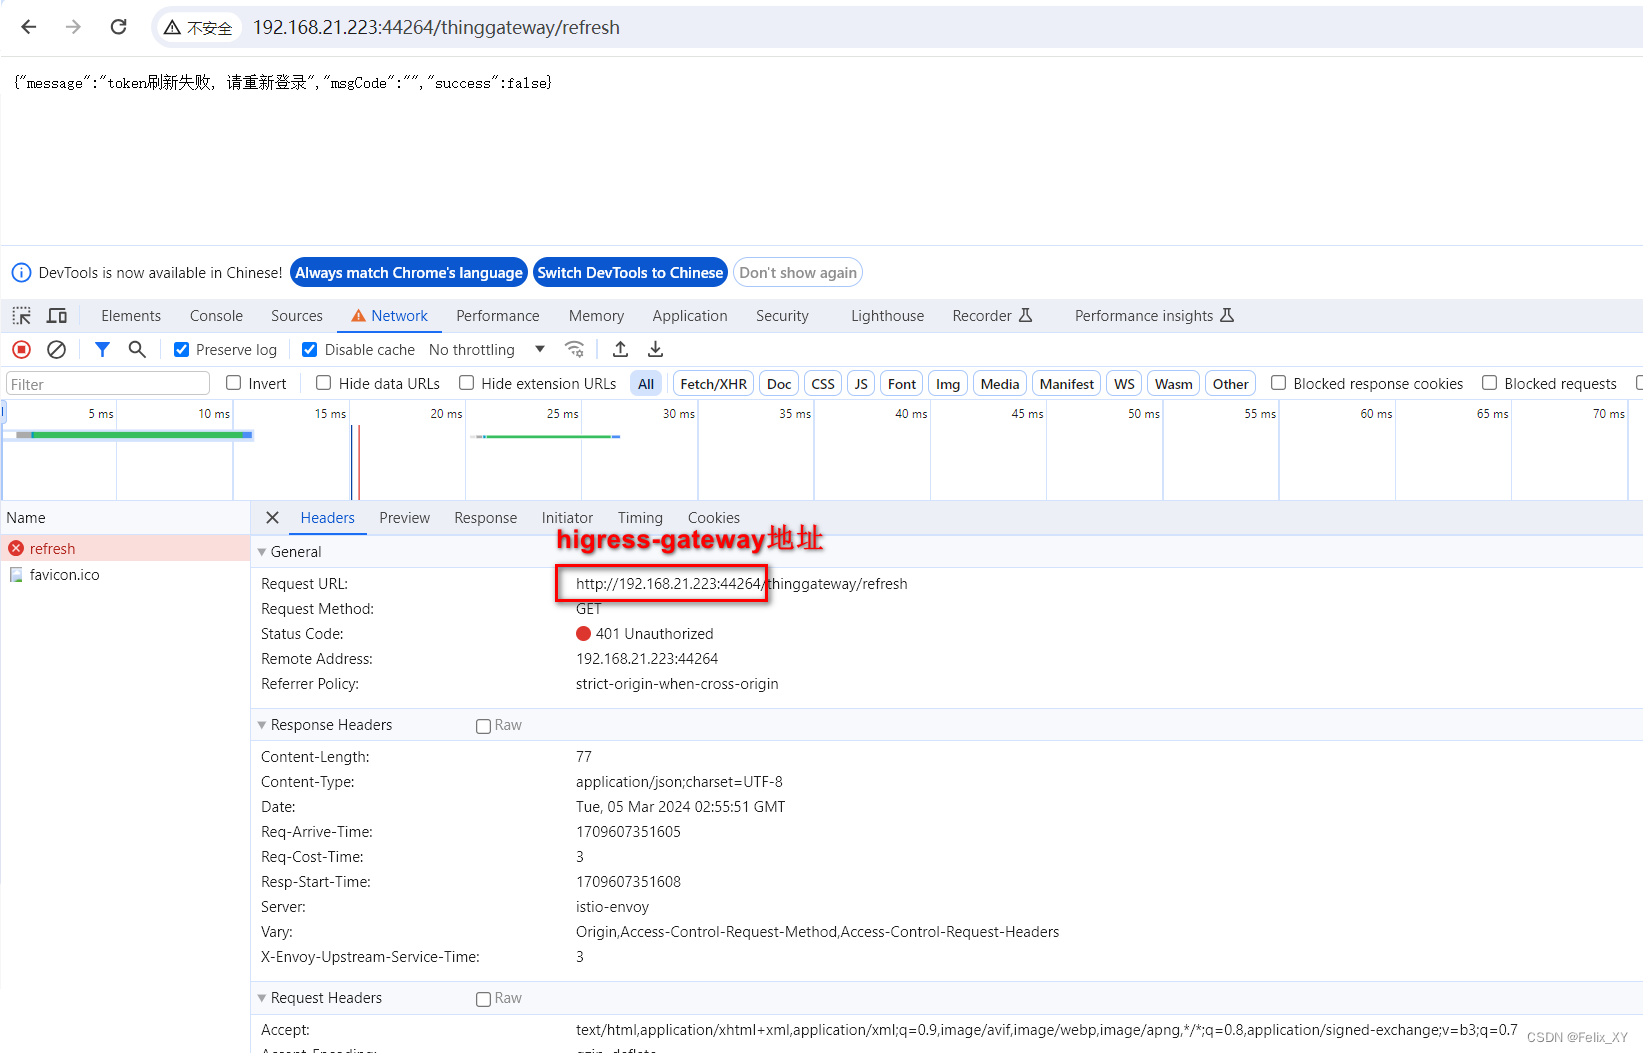Viewport: 1643px width, 1053px height.
Task: Enable Hide data URLs checkbox
Action: pos(324,383)
